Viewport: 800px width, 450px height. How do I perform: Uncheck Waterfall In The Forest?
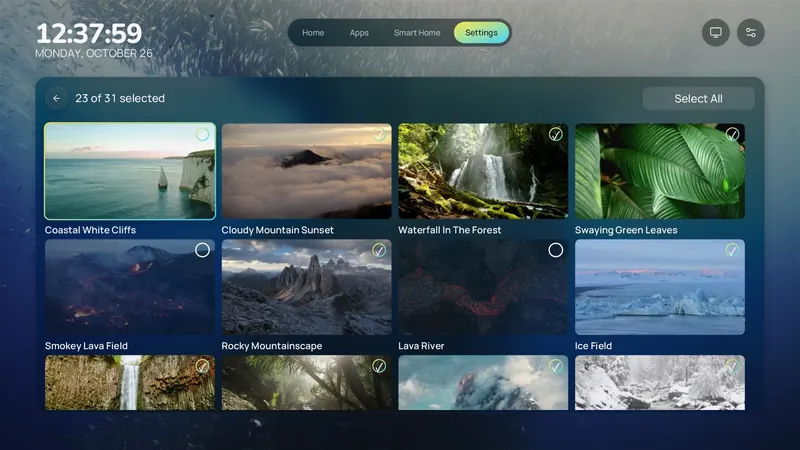556,134
